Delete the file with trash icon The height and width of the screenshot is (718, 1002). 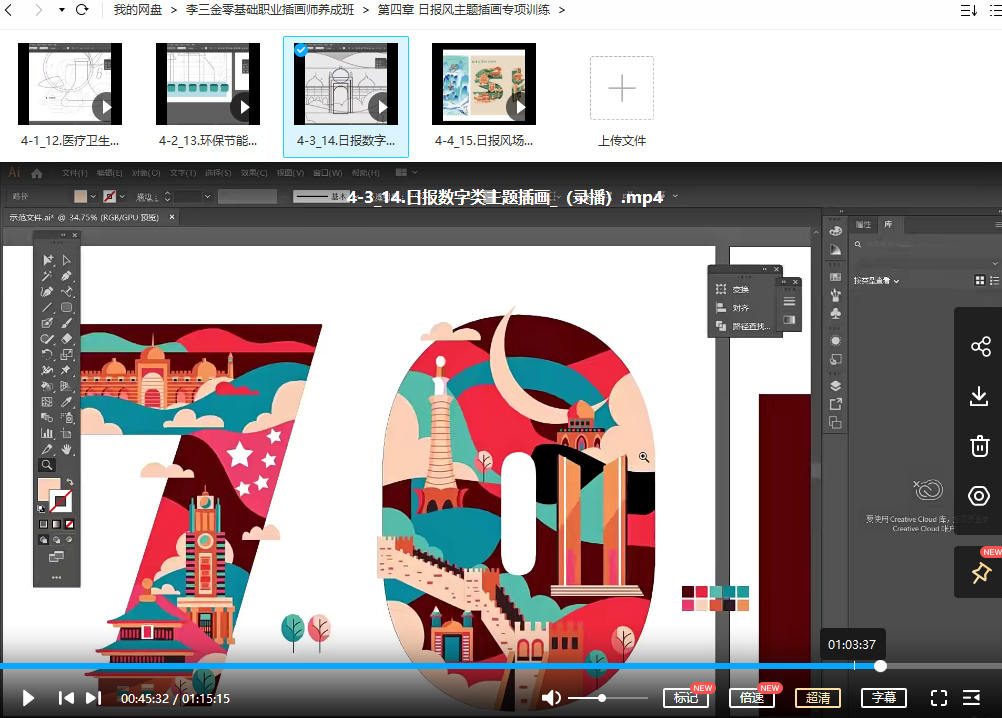coord(980,446)
